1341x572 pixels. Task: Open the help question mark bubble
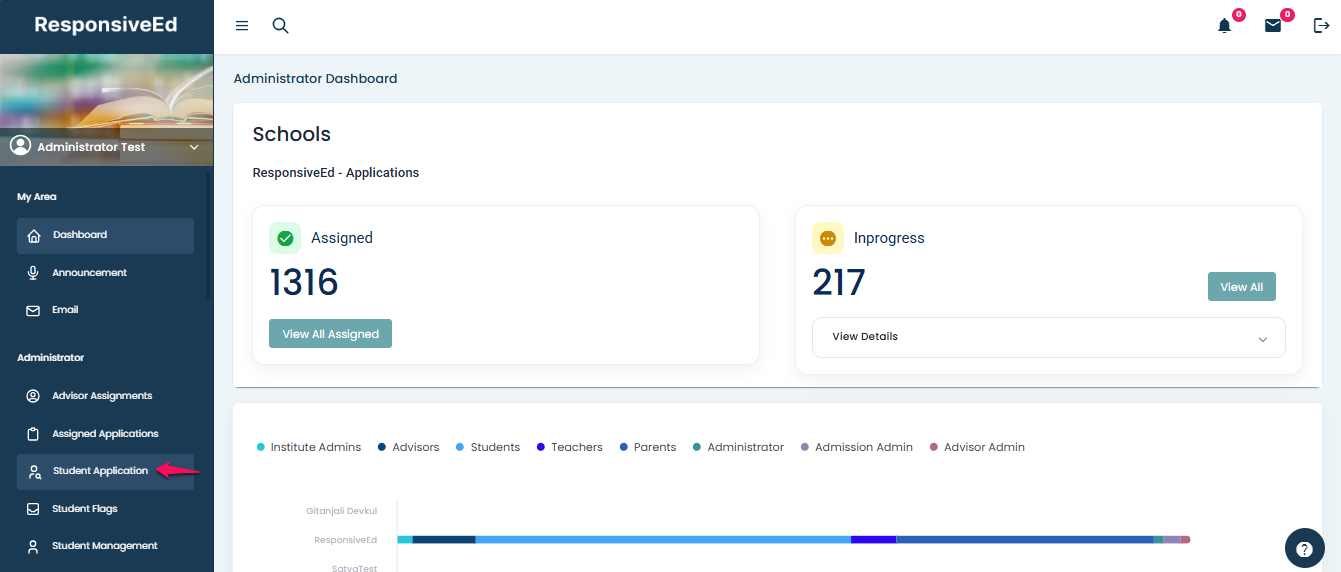point(1304,549)
